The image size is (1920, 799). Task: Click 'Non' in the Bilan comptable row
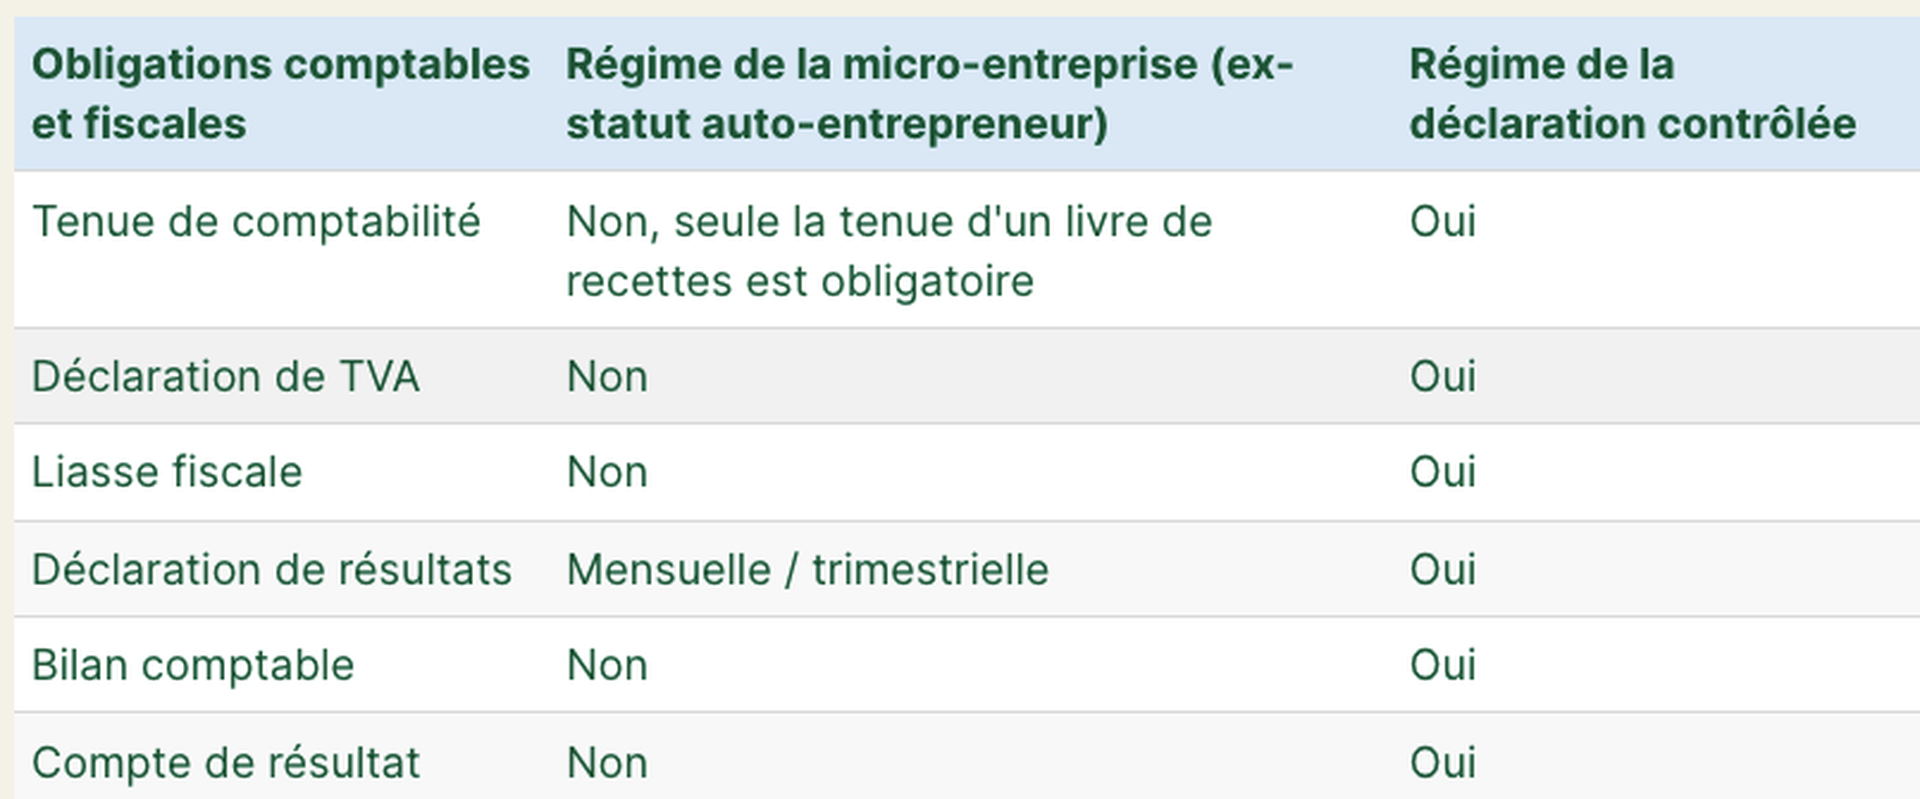pos(607,666)
